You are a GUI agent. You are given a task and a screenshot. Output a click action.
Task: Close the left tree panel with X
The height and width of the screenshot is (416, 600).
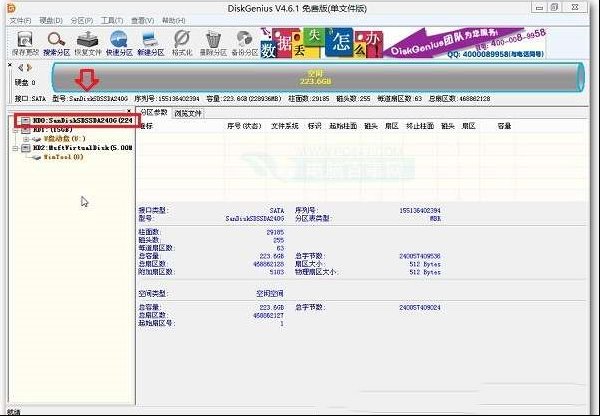tap(129, 111)
